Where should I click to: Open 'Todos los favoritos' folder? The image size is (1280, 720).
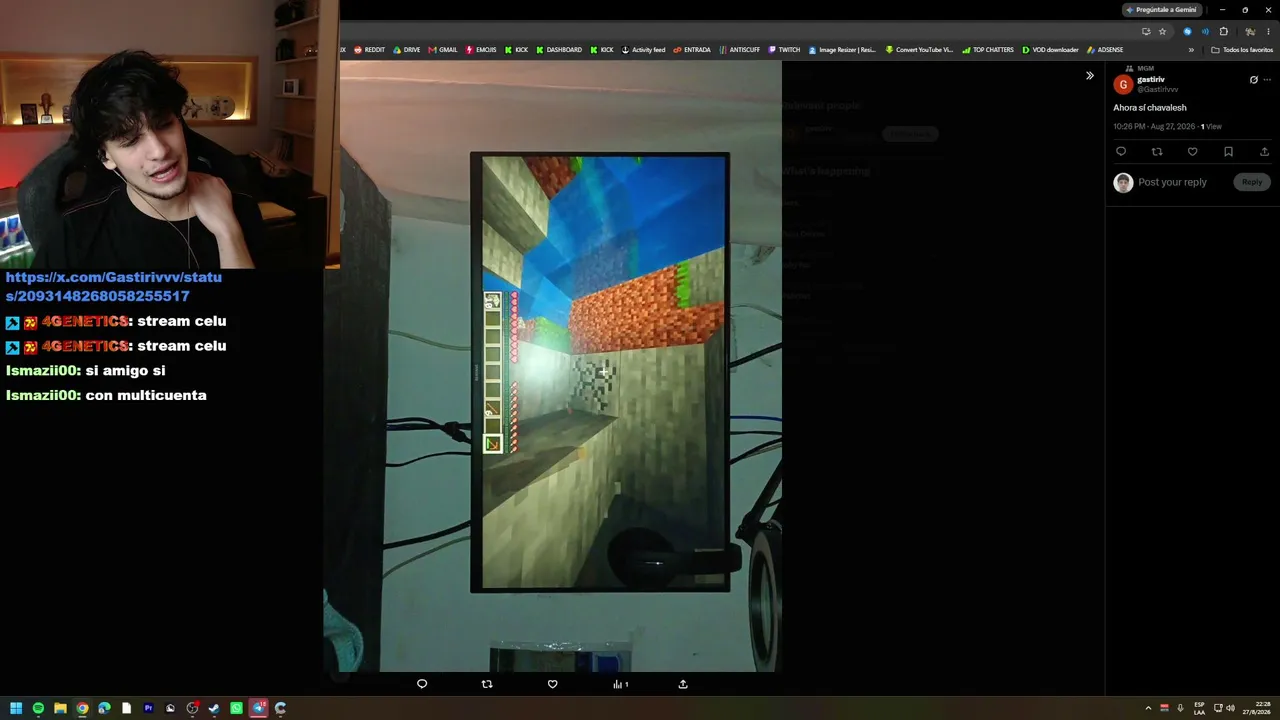click(x=1242, y=50)
